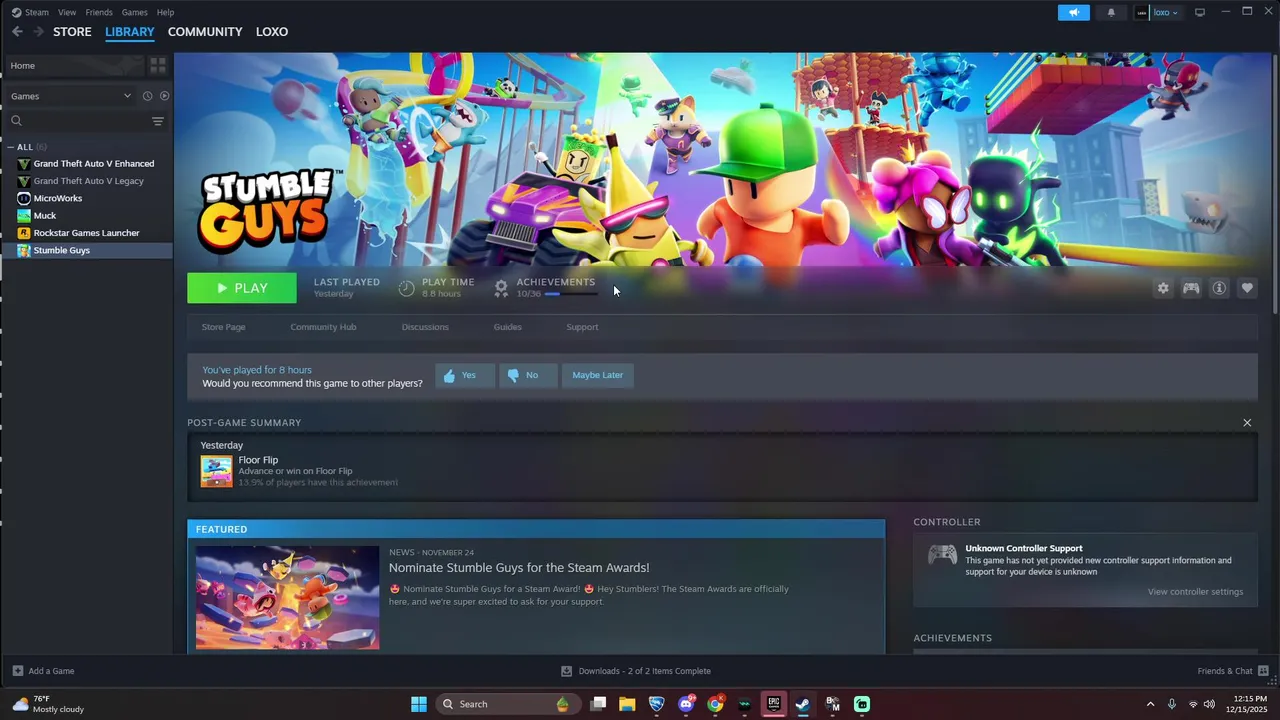Show hidden system tray icons chevron
This screenshot has height=720, width=1280.
pos(1150,704)
